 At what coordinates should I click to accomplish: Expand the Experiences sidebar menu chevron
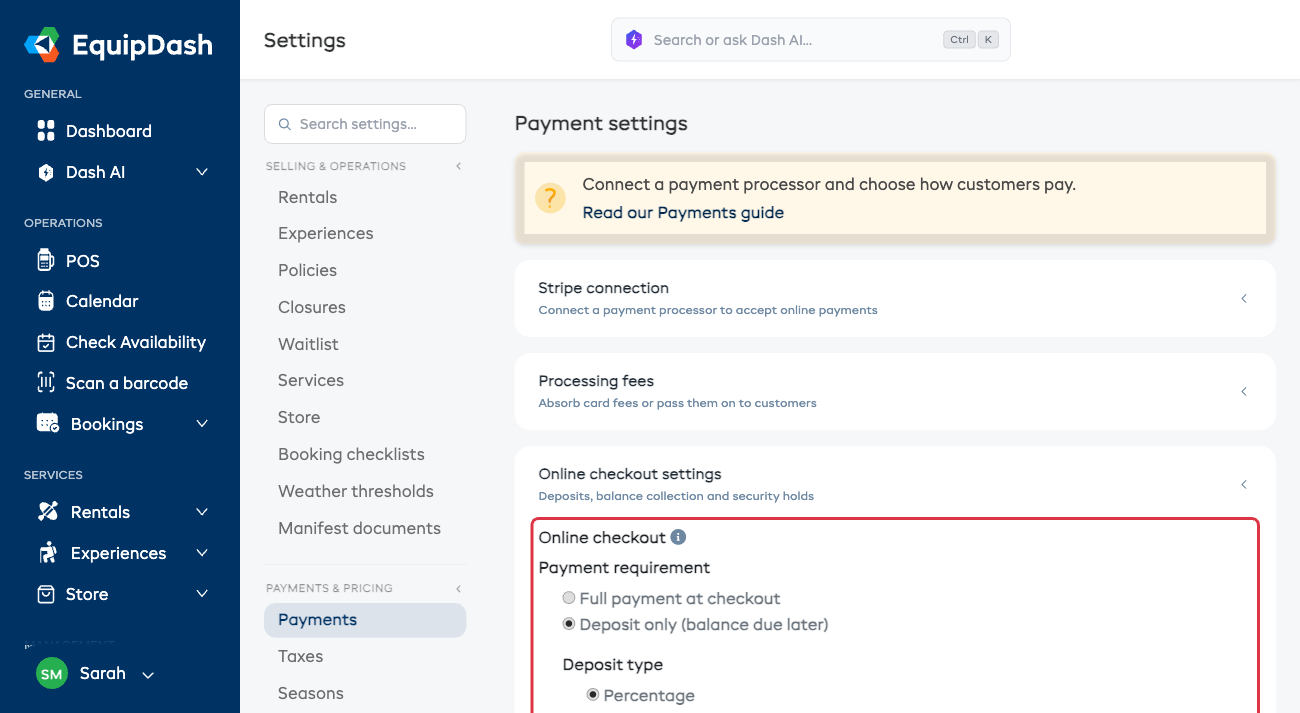pos(202,553)
